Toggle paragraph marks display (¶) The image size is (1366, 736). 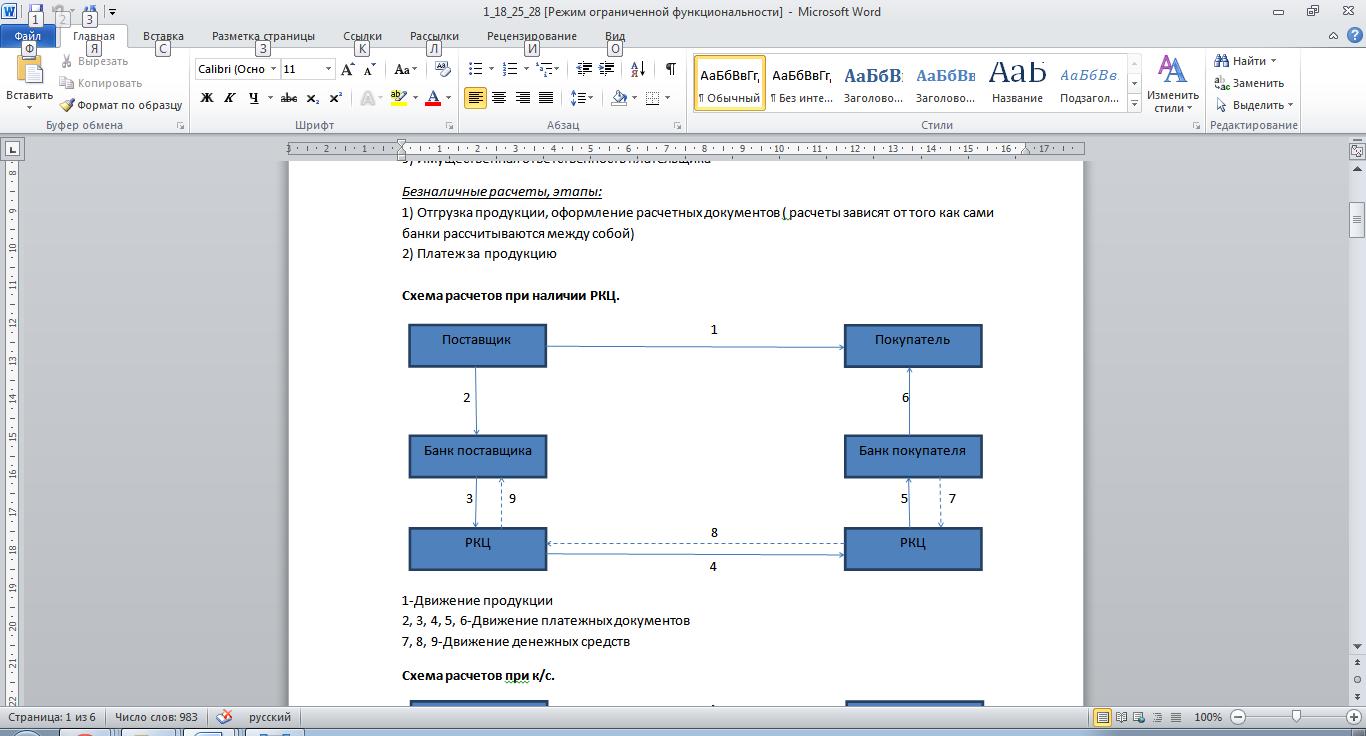[670, 69]
